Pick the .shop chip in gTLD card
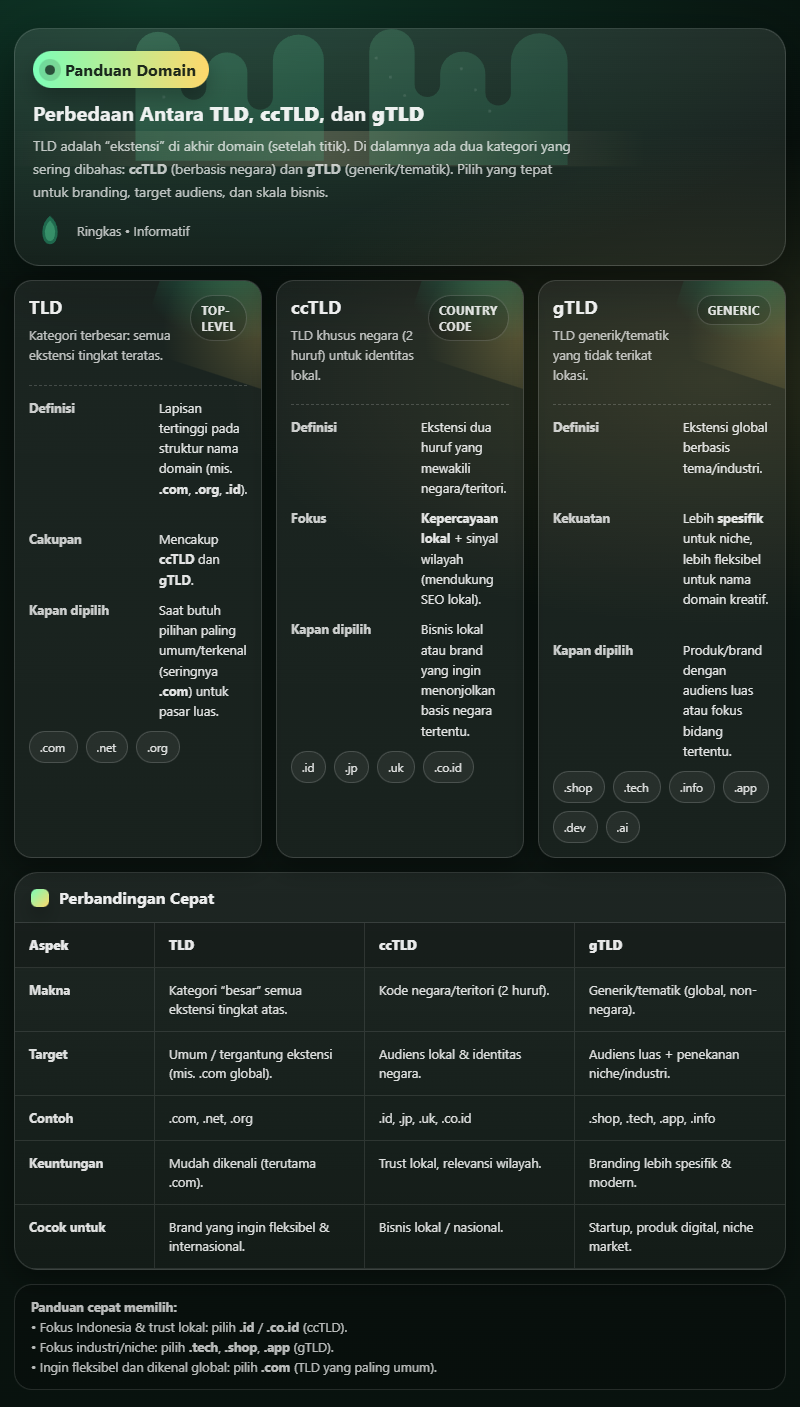800x1407 pixels. (x=578, y=788)
